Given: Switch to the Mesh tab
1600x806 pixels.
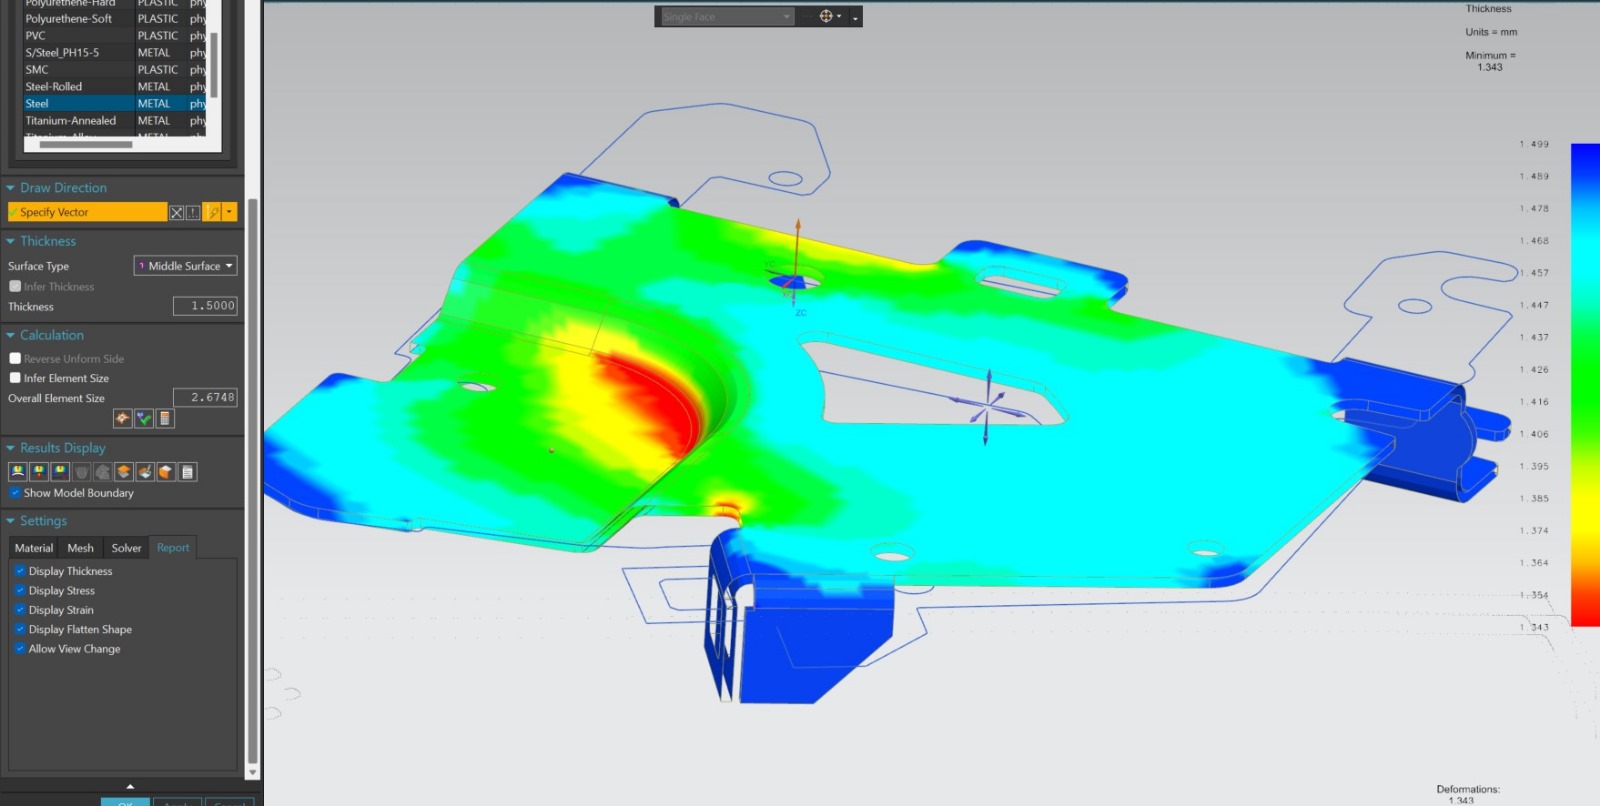Looking at the screenshot, I should point(80,548).
